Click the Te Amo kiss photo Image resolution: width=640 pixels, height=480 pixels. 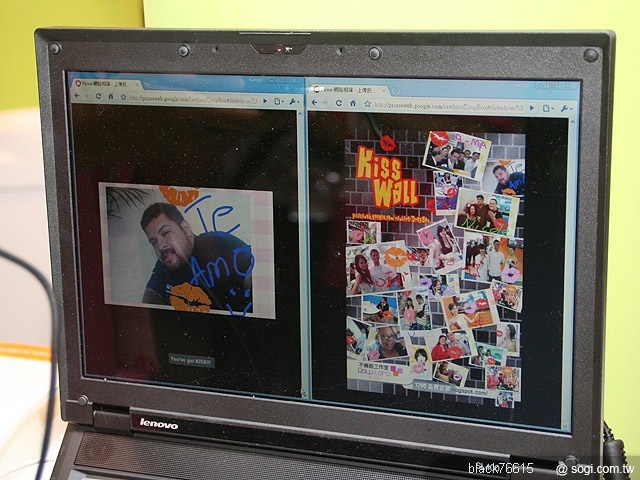(x=186, y=250)
